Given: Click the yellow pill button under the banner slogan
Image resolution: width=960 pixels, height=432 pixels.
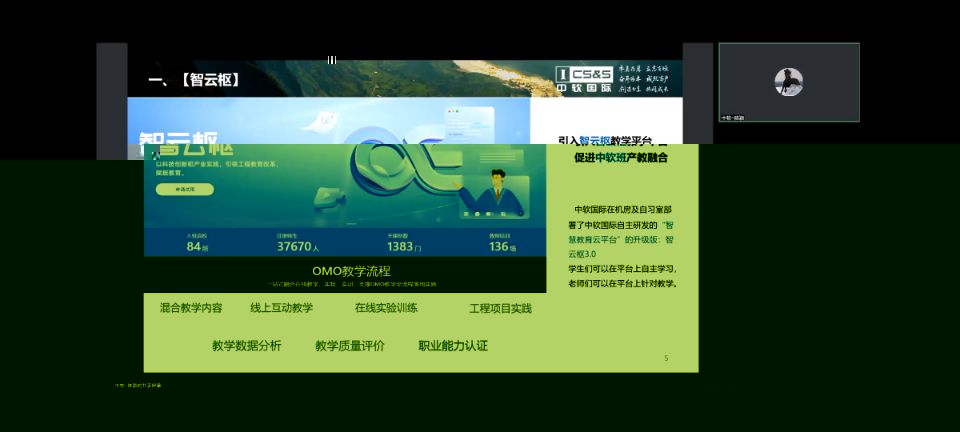Looking at the screenshot, I should [x=185, y=190].
